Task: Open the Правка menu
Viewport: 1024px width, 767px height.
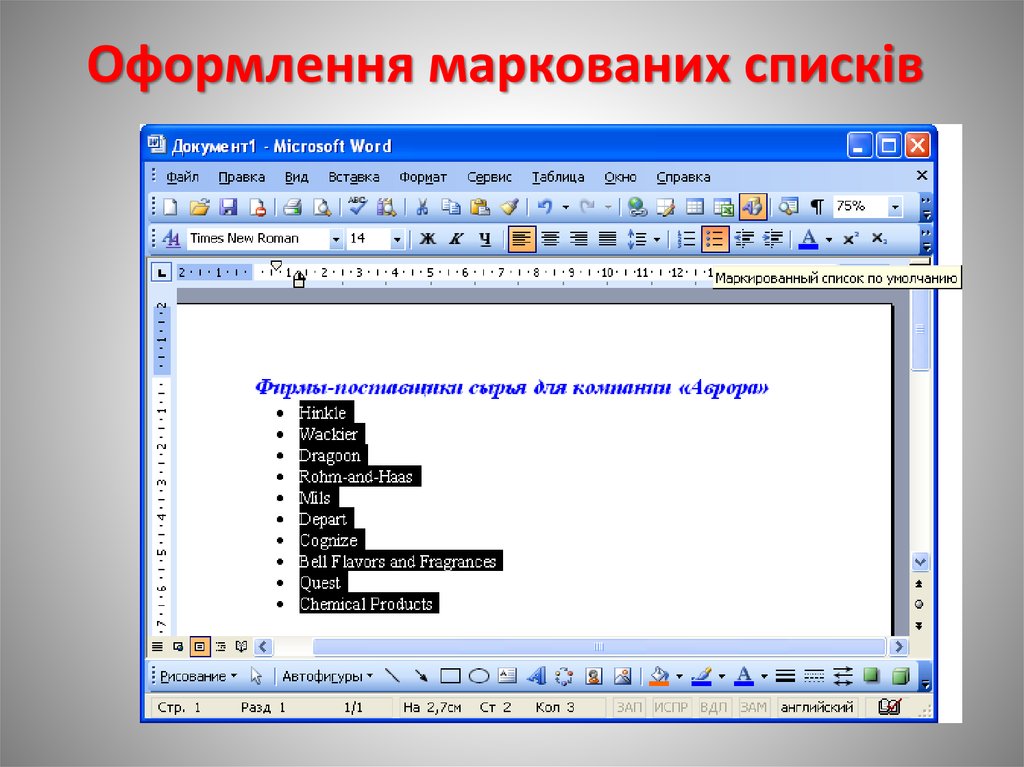Action: tap(242, 176)
